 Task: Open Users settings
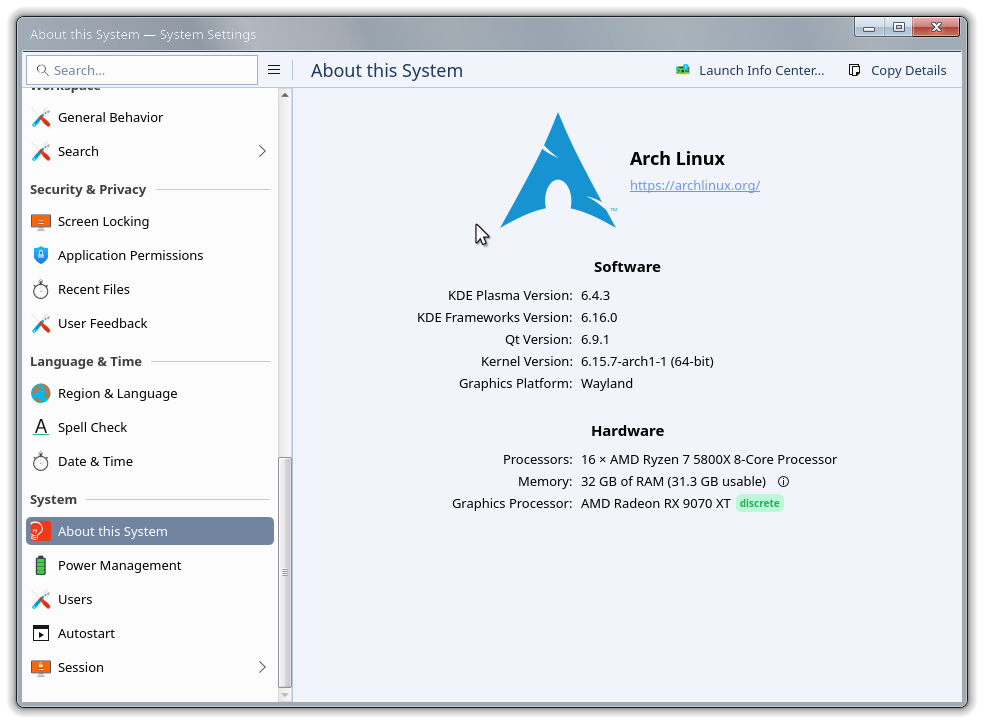click(150, 599)
